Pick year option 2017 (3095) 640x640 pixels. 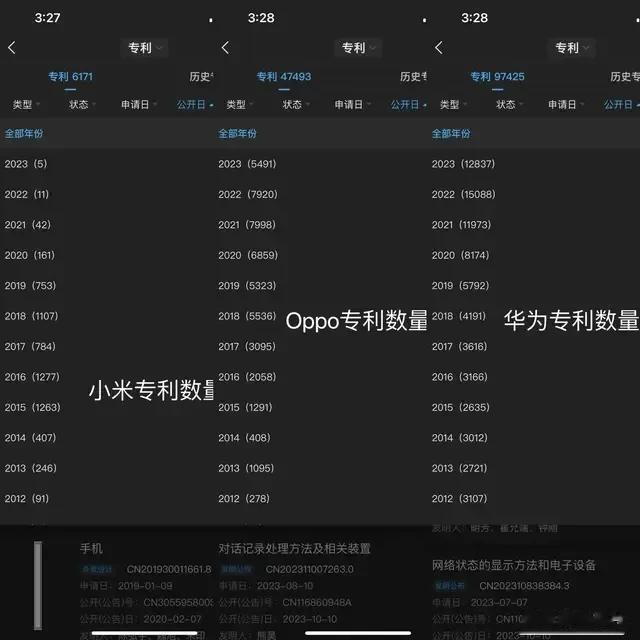click(247, 346)
